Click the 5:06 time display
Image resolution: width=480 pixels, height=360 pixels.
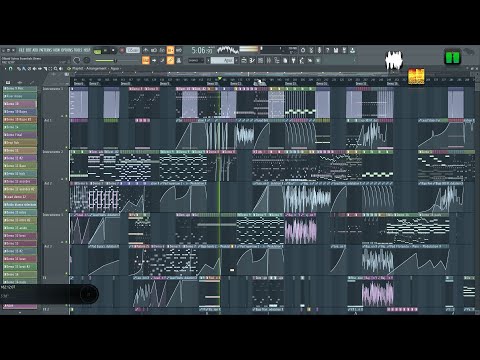click(203, 50)
